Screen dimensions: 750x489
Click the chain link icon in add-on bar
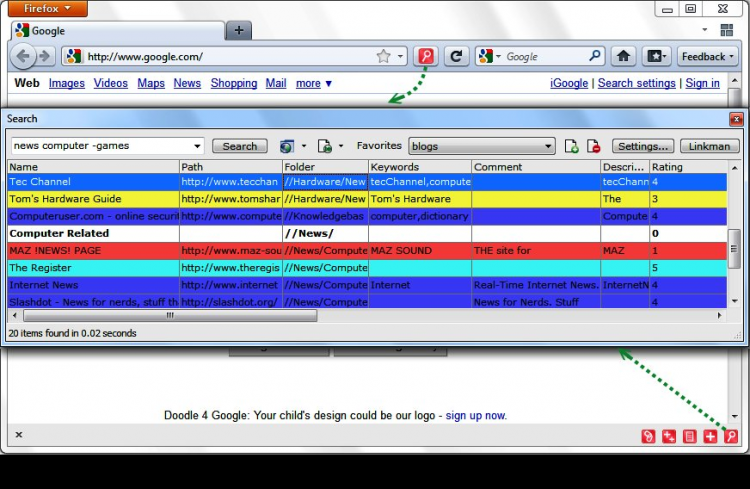click(x=648, y=436)
